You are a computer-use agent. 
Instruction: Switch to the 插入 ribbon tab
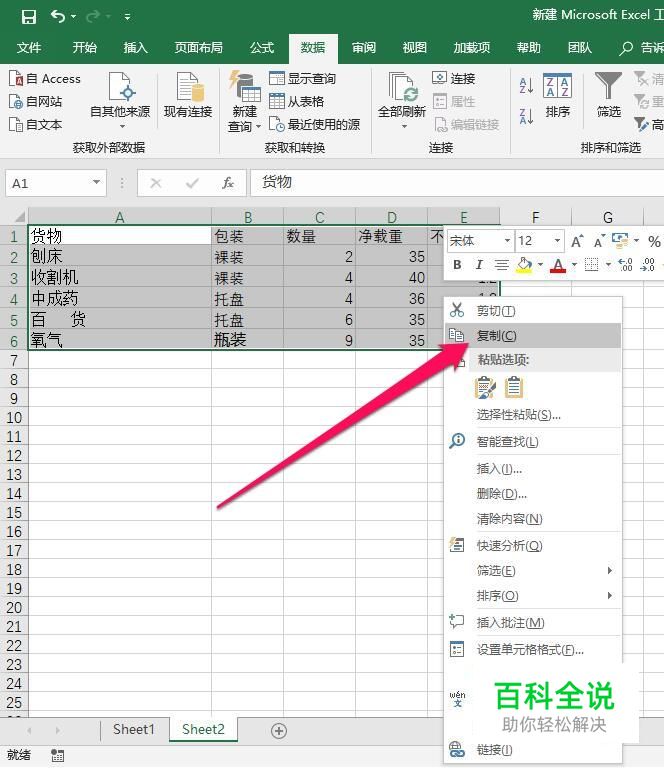click(136, 48)
